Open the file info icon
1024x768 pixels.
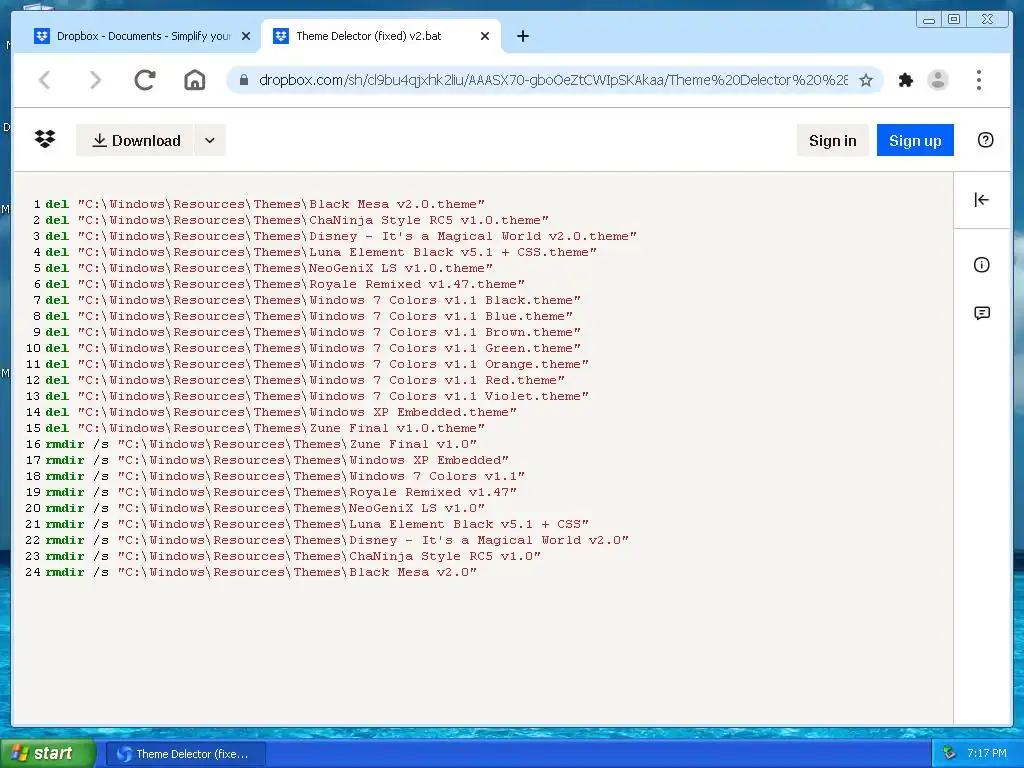(982, 264)
